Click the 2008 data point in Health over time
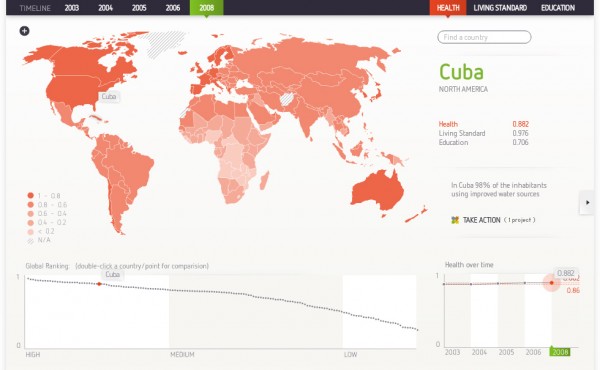 point(551,283)
